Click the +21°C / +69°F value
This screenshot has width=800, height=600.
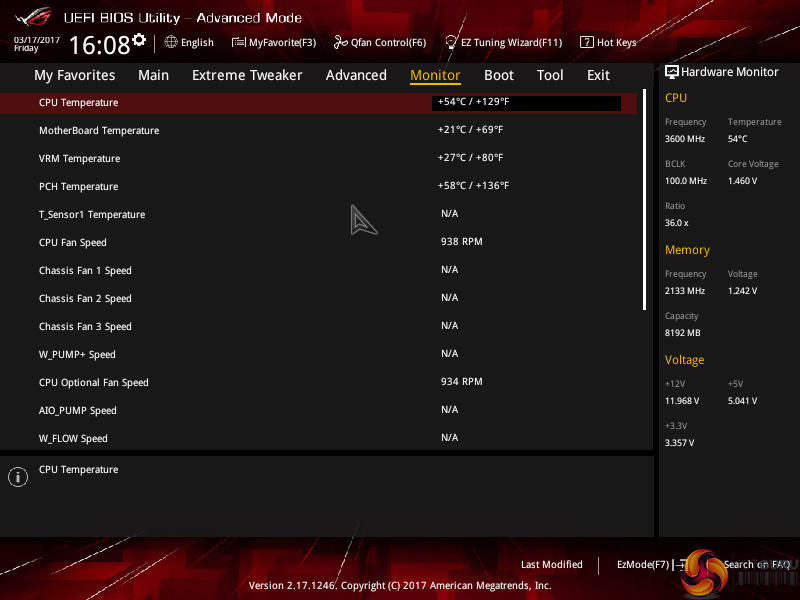[x=470, y=130]
